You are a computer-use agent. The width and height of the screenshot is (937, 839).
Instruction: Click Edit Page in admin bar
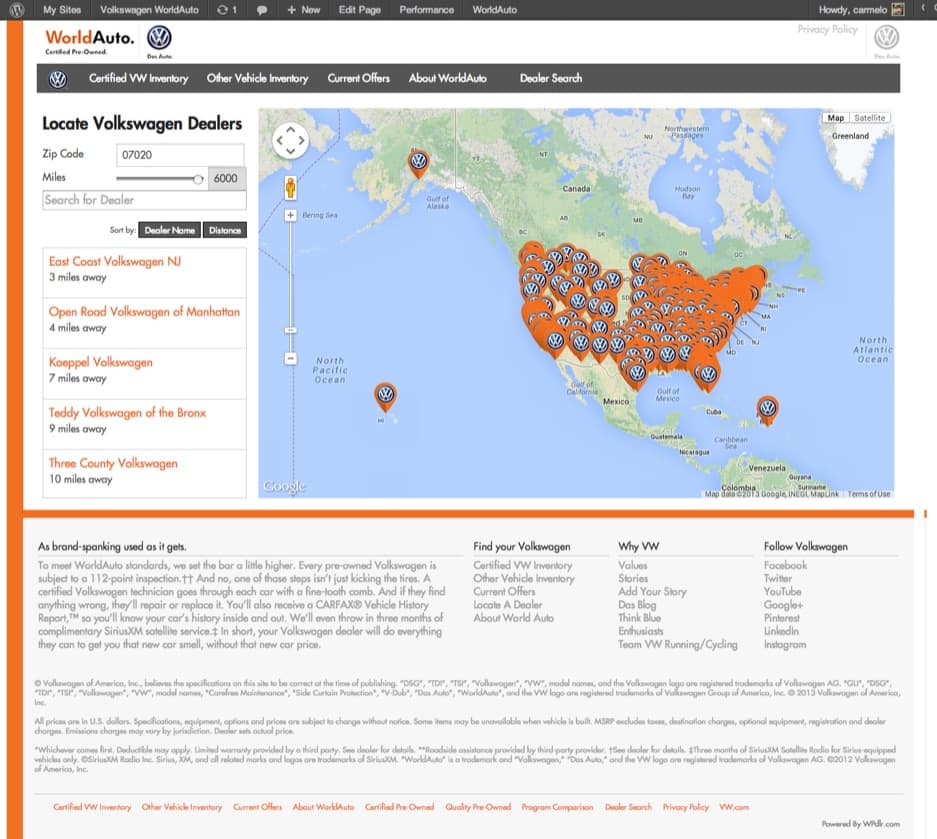360,10
